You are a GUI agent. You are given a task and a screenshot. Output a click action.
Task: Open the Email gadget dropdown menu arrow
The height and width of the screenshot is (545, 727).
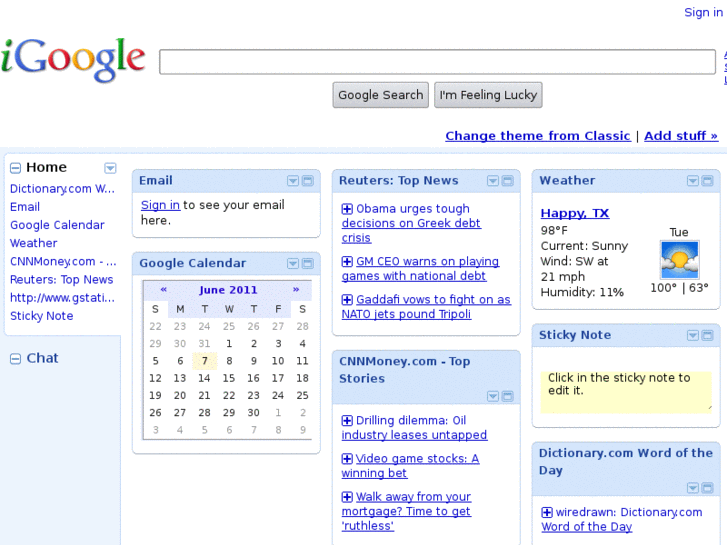(293, 181)
